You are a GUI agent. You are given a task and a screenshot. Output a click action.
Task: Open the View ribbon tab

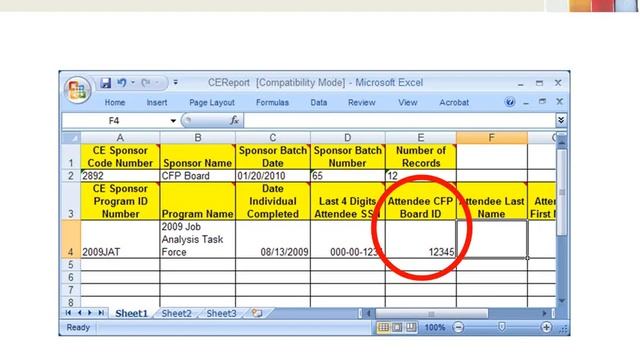point(408,102)
